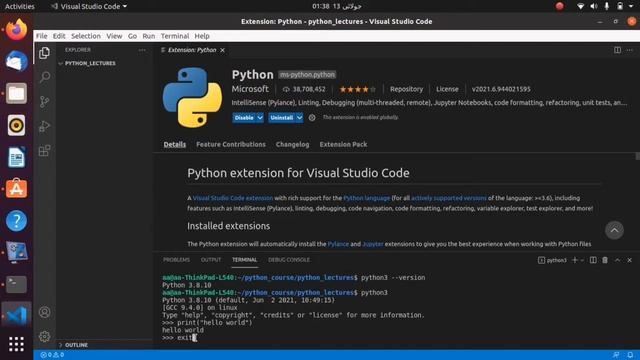The height and width of the screenshot is (360, 640).
Task: Switch to the OUTPUT panel tab
Action: coord(211,260)
